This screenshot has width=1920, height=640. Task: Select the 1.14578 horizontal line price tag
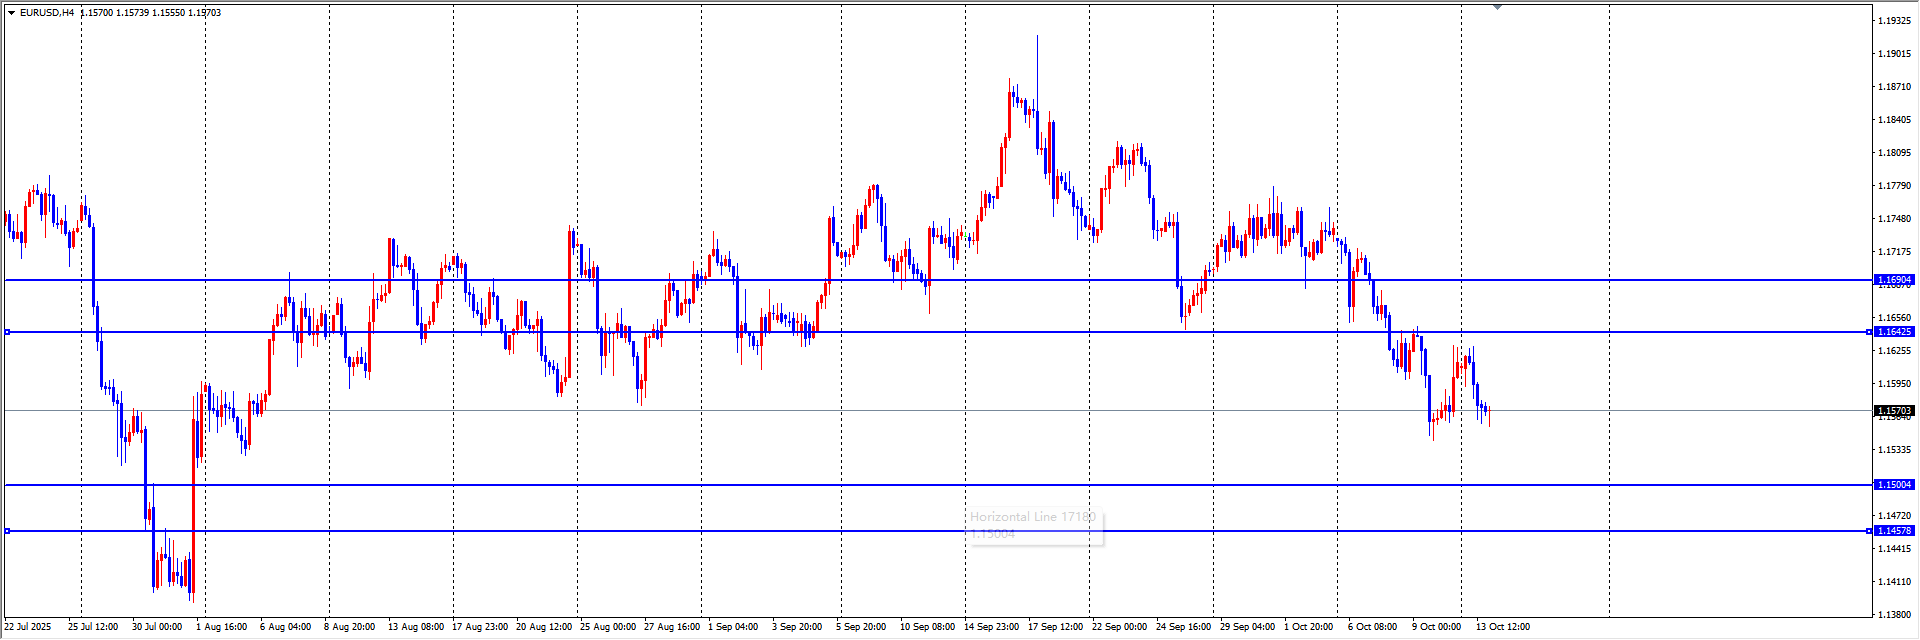tap(1894, 531)
